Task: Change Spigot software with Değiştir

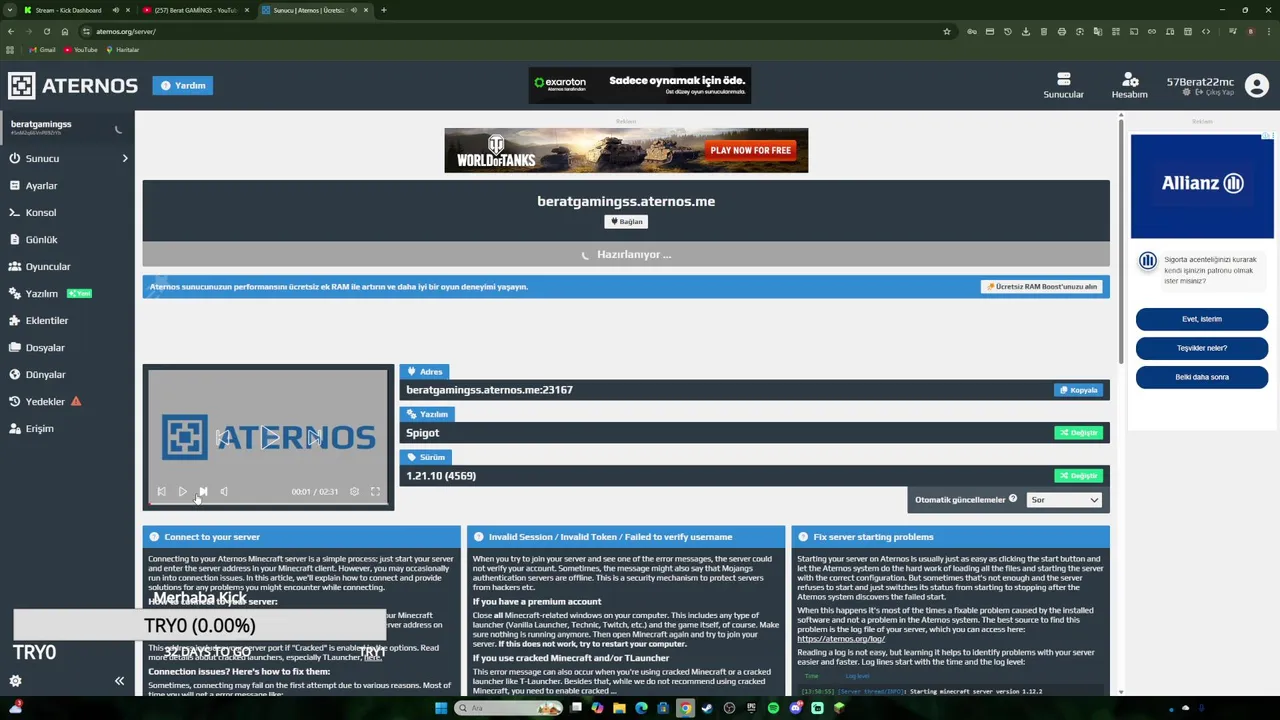Action: click(x=1078, y=433)
